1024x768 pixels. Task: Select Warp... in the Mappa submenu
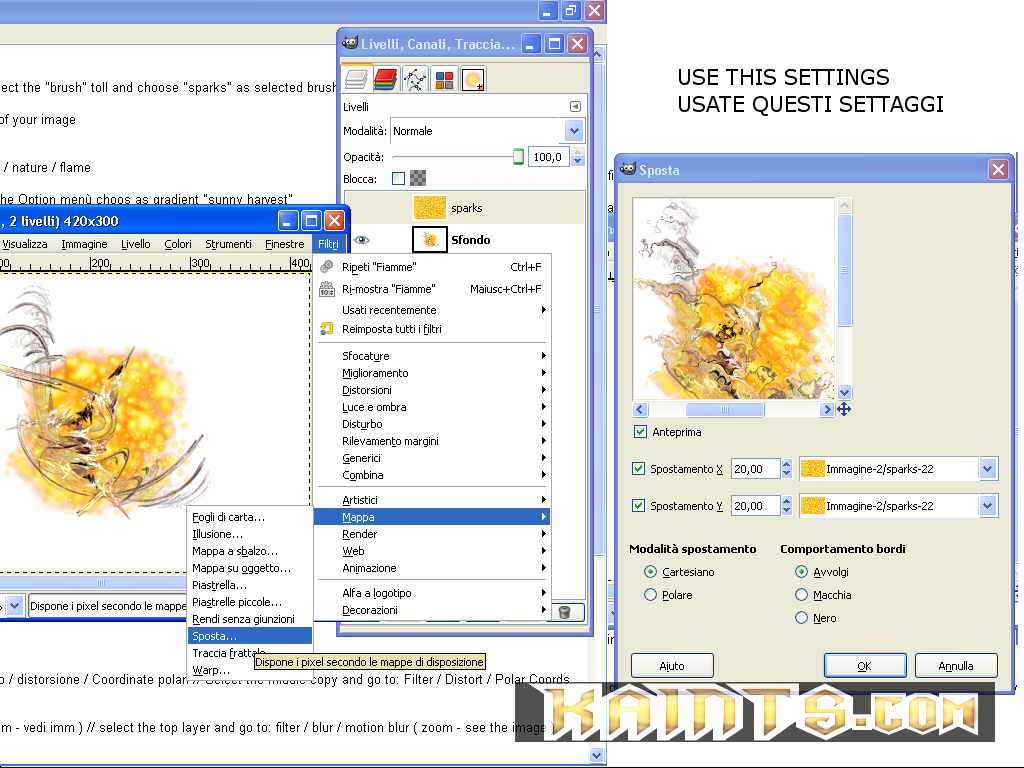pos(249,670)
